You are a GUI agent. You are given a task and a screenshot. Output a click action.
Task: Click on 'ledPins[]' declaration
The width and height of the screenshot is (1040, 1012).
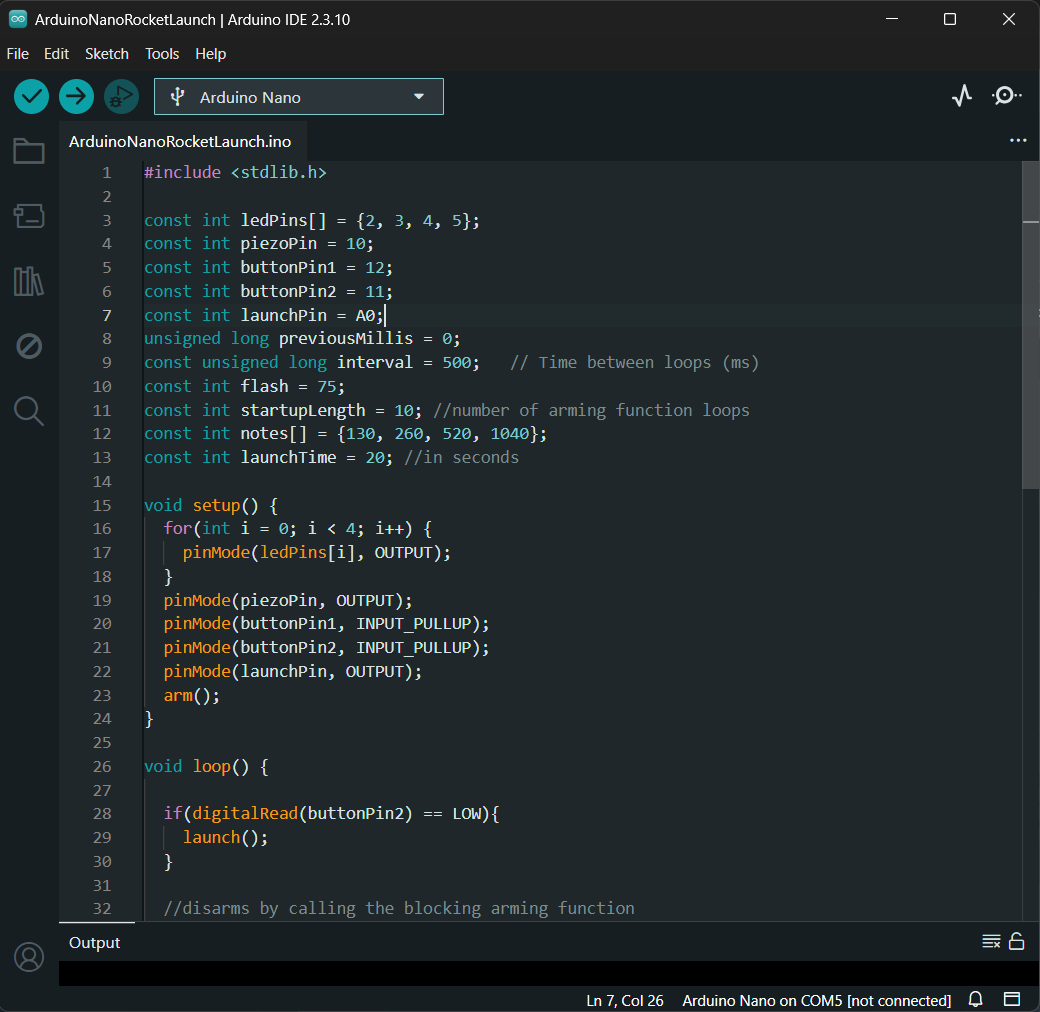283,220
